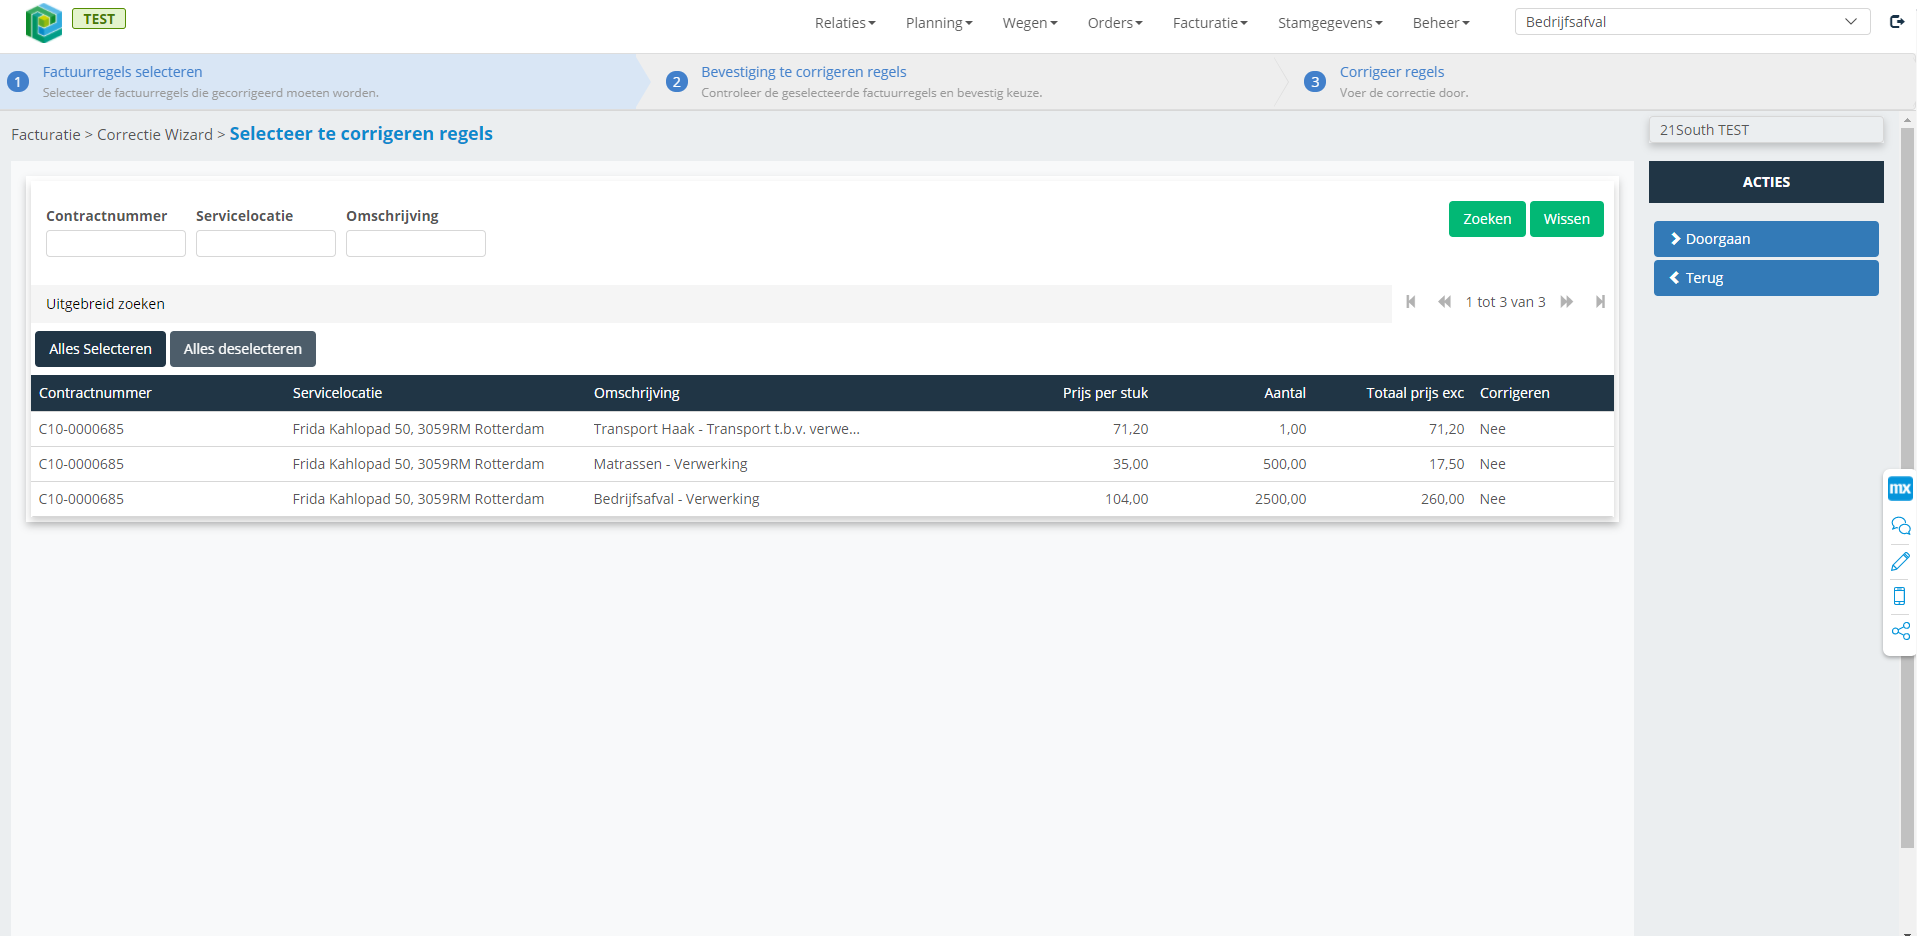Viewport: 1917px width, 936px height.
Task: Click price 104,00 per stuk cell
Action: coord(1127,499)
